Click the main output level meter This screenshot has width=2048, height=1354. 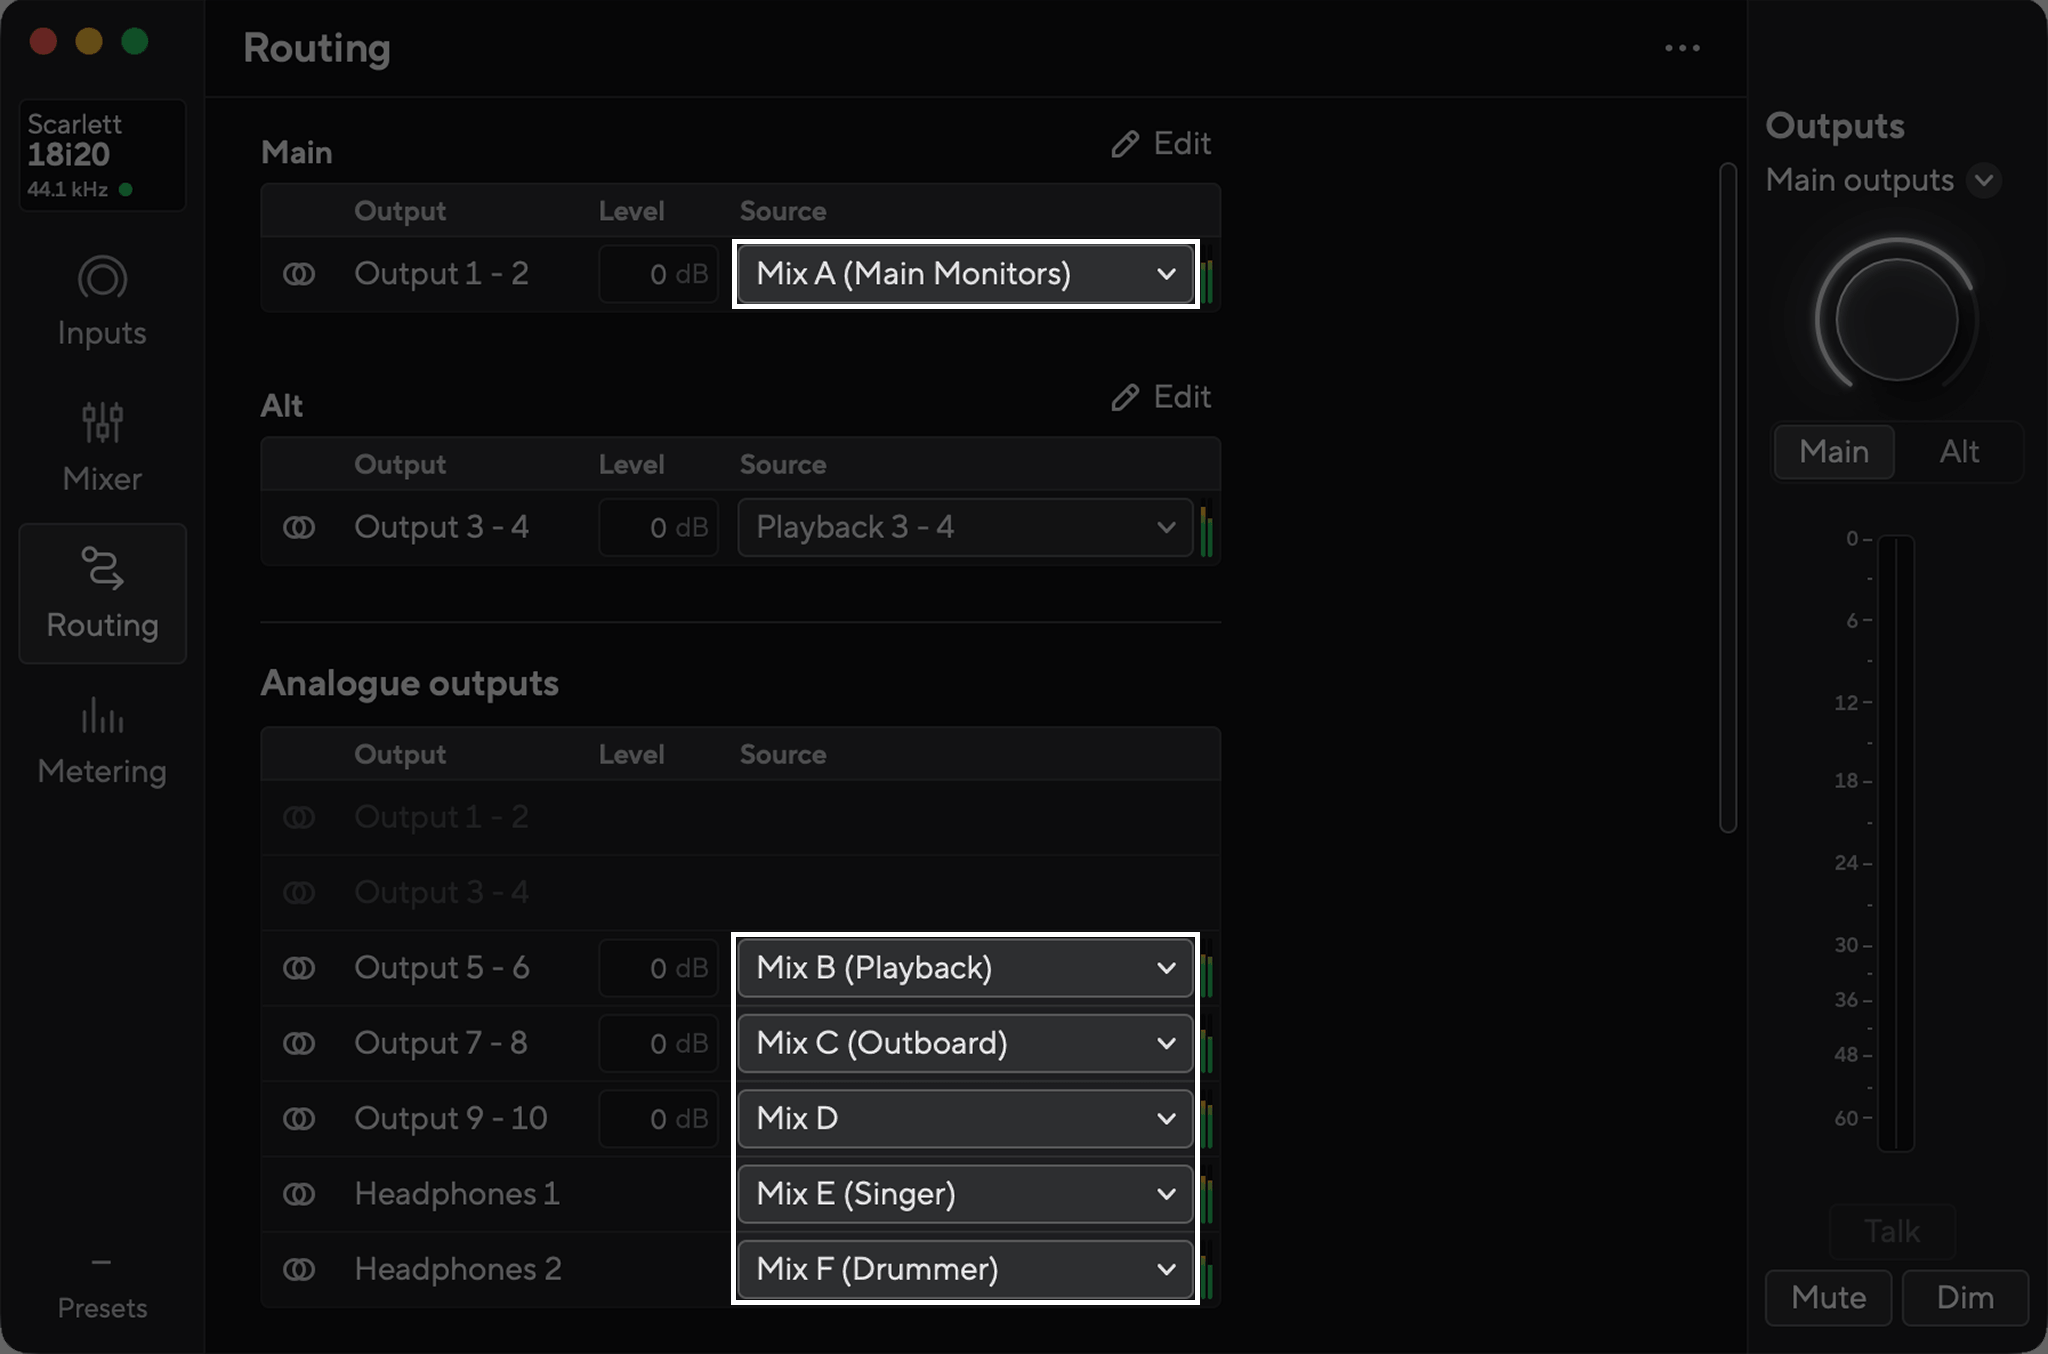(x=1896, y=843)
